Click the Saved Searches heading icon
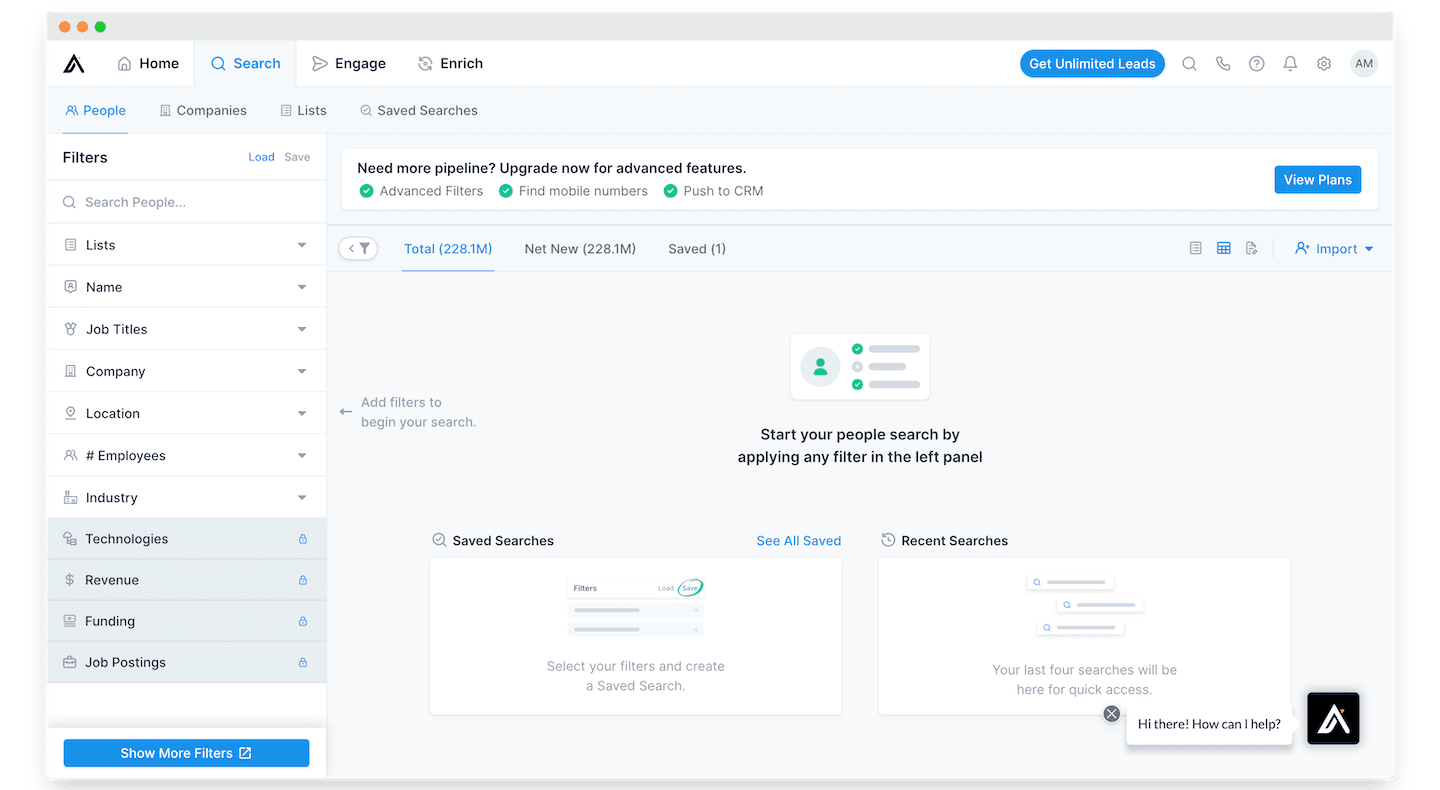This screenshot has width=1440, height=790. [439, 540]
